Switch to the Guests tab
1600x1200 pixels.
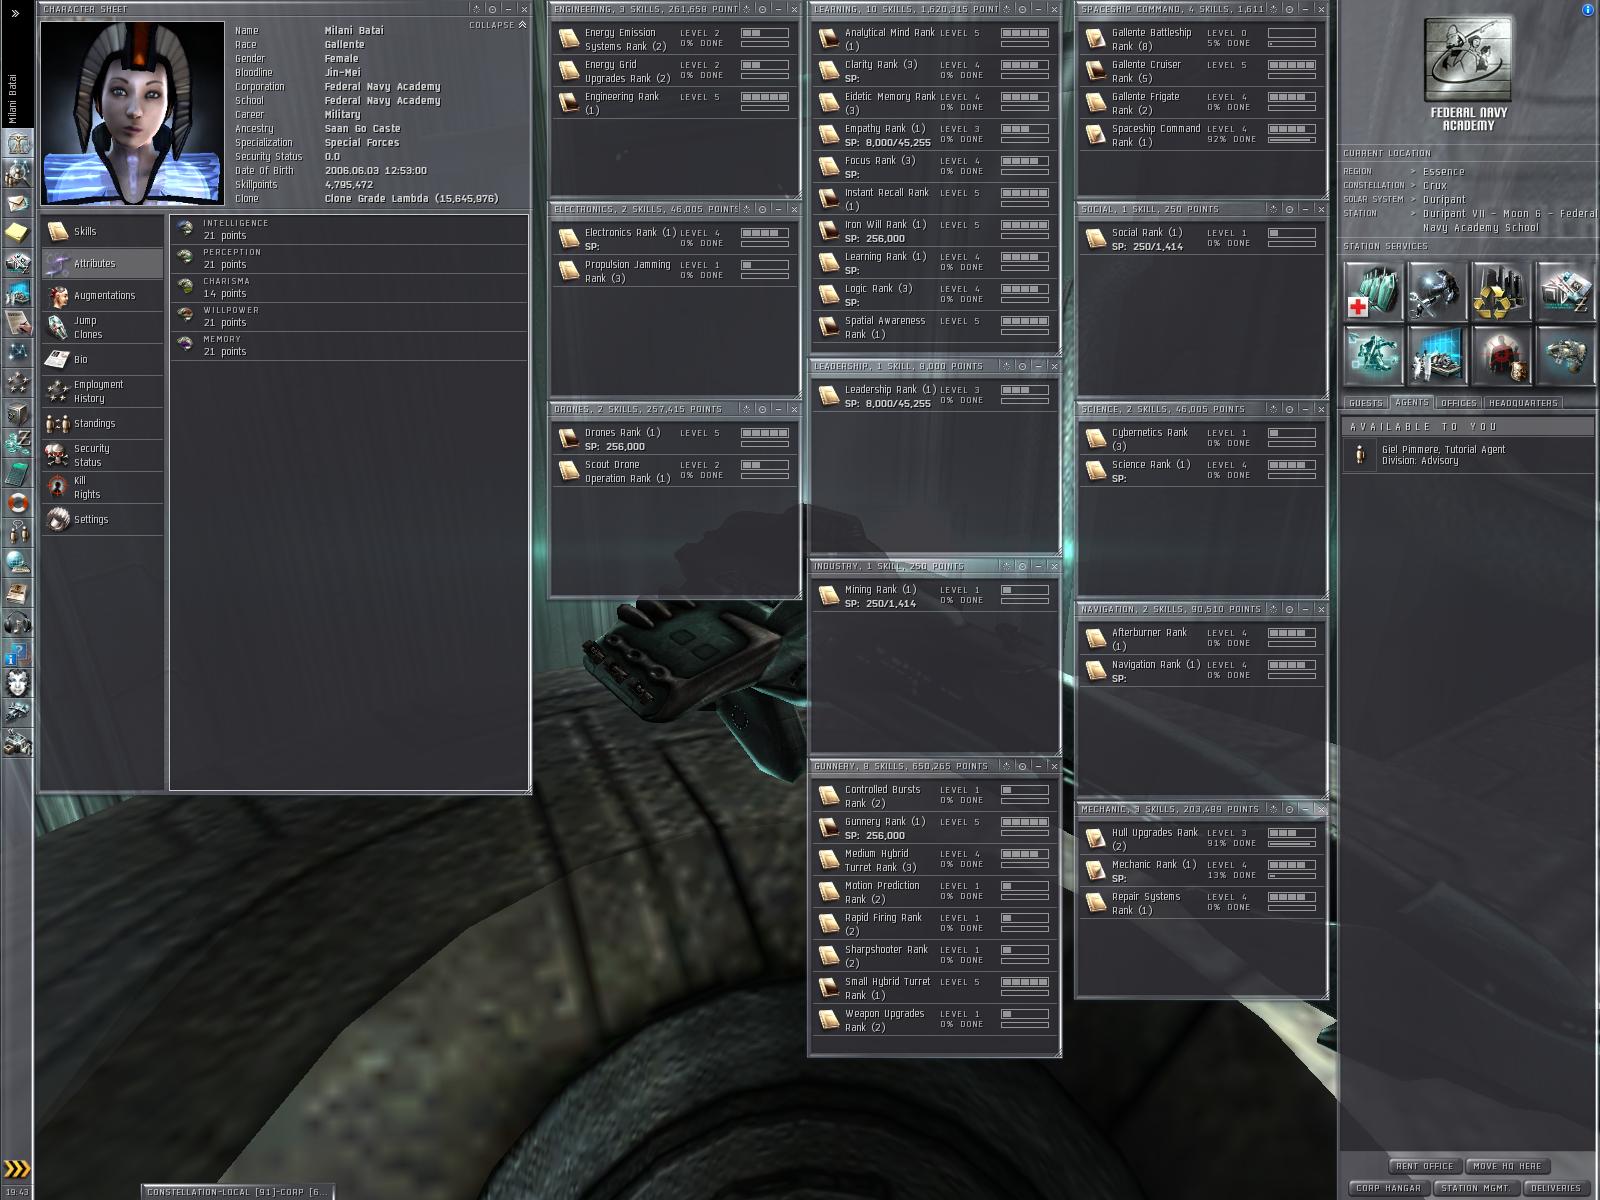[x=1365, y=403]
